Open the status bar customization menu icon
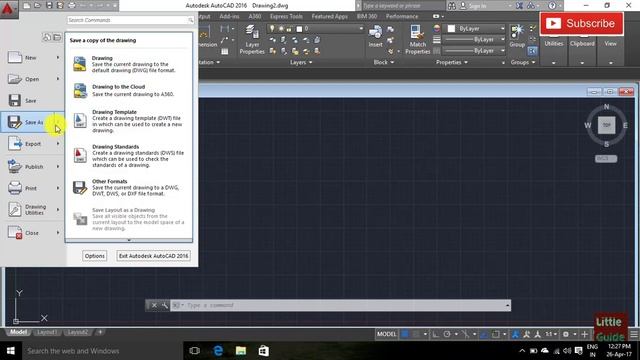 pyautogui.click(x=634, y=334)
